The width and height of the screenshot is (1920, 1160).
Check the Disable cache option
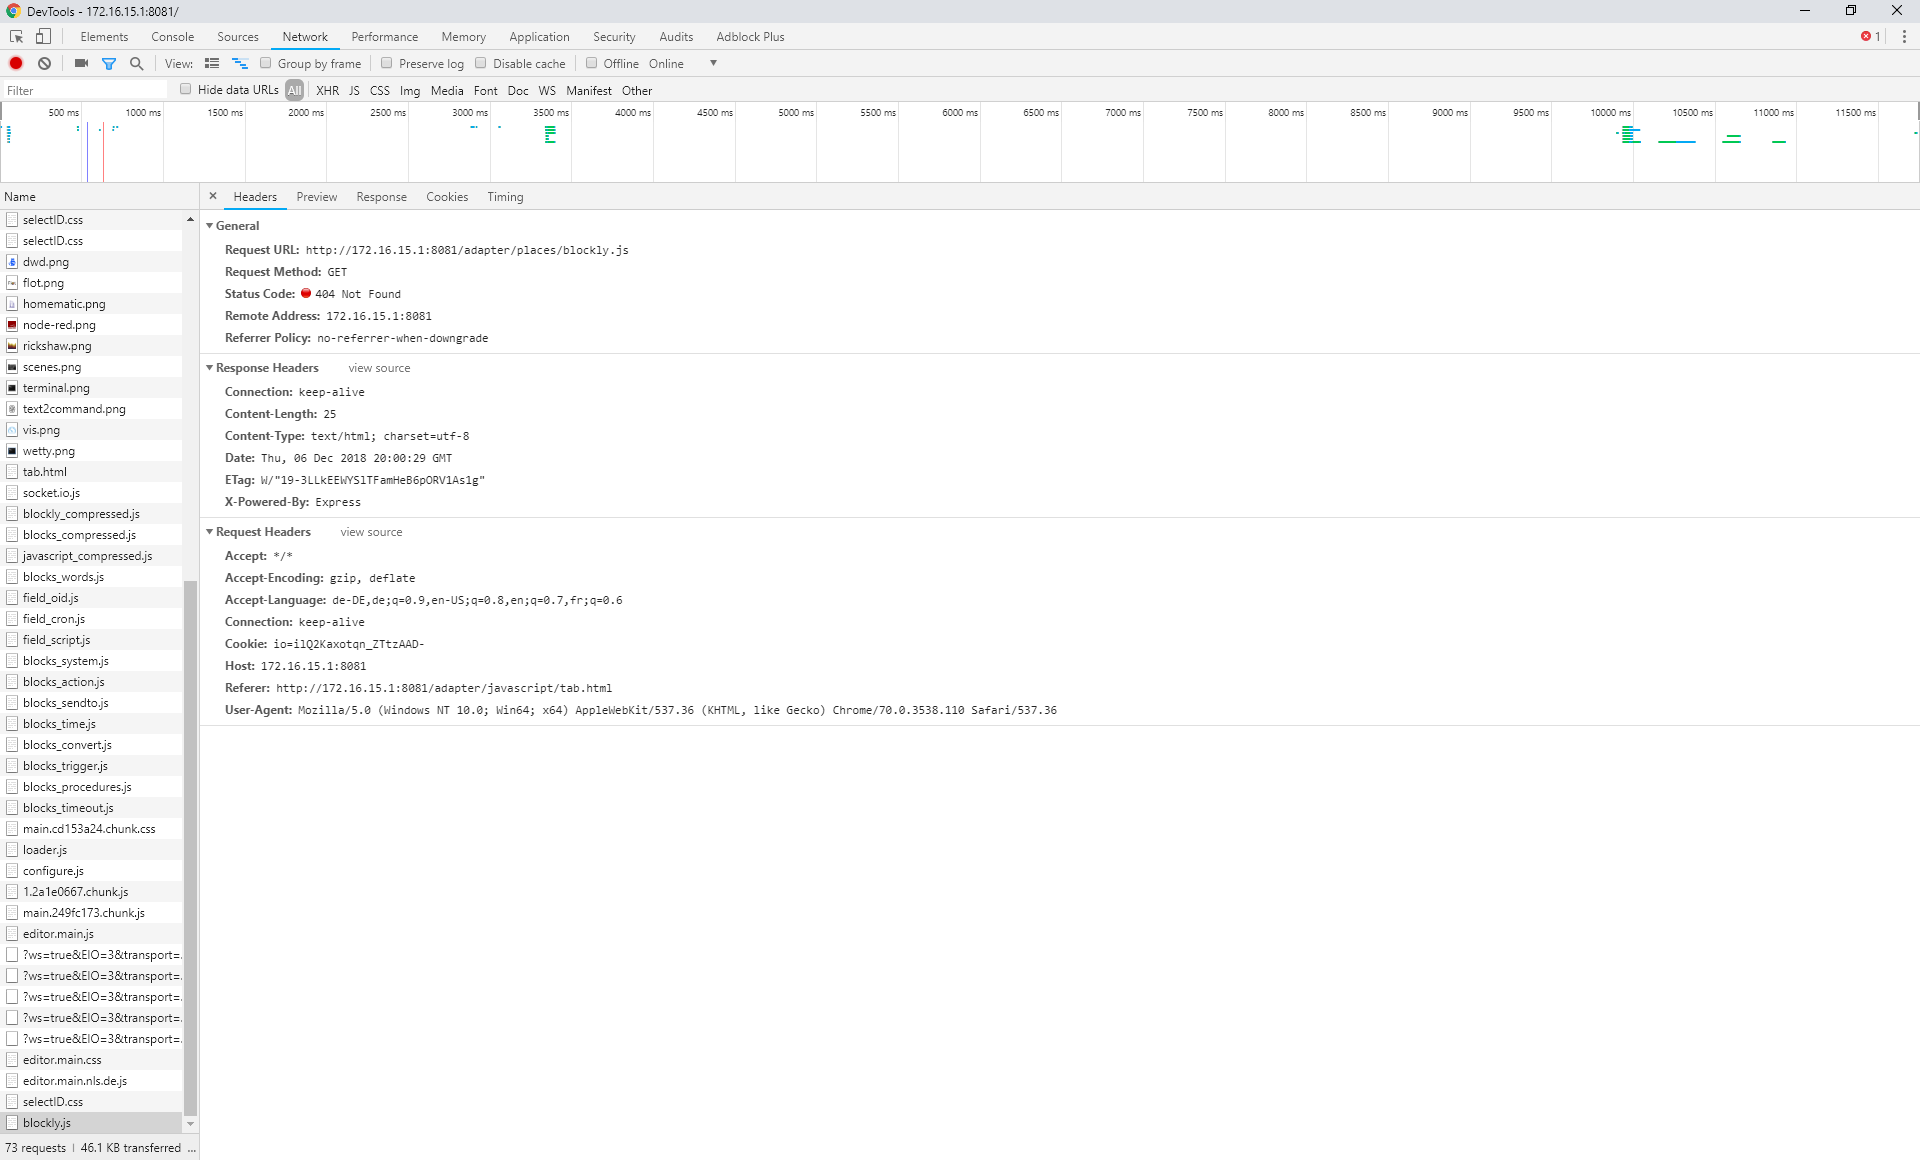tap(481, 63)
